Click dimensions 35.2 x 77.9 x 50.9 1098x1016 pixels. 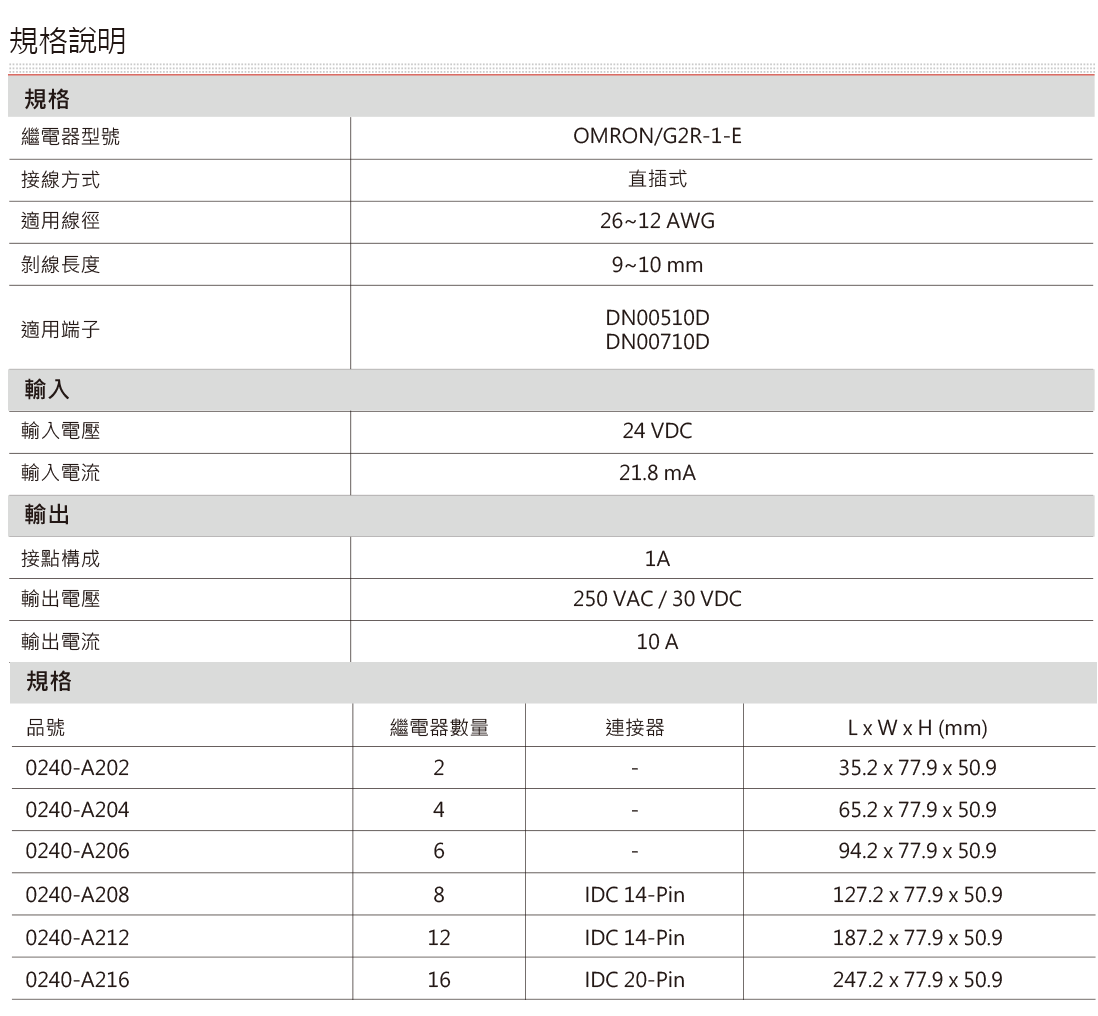coord(917,767)
